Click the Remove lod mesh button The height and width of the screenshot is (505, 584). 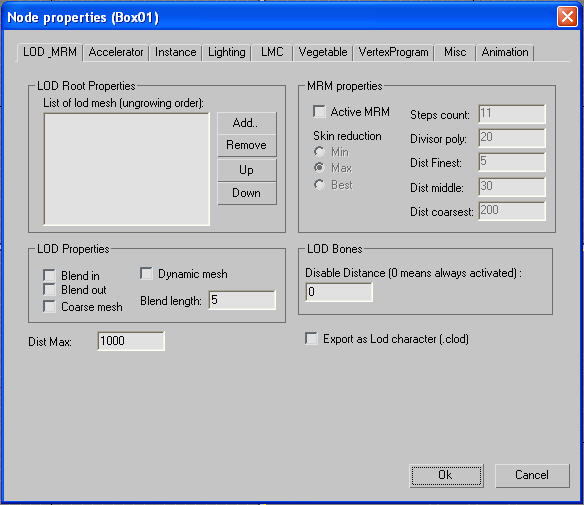coord(247,145)
